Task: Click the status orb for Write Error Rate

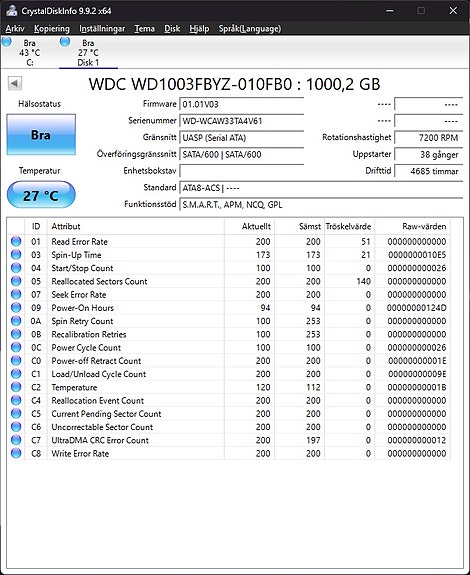Action: coord(16,453)
